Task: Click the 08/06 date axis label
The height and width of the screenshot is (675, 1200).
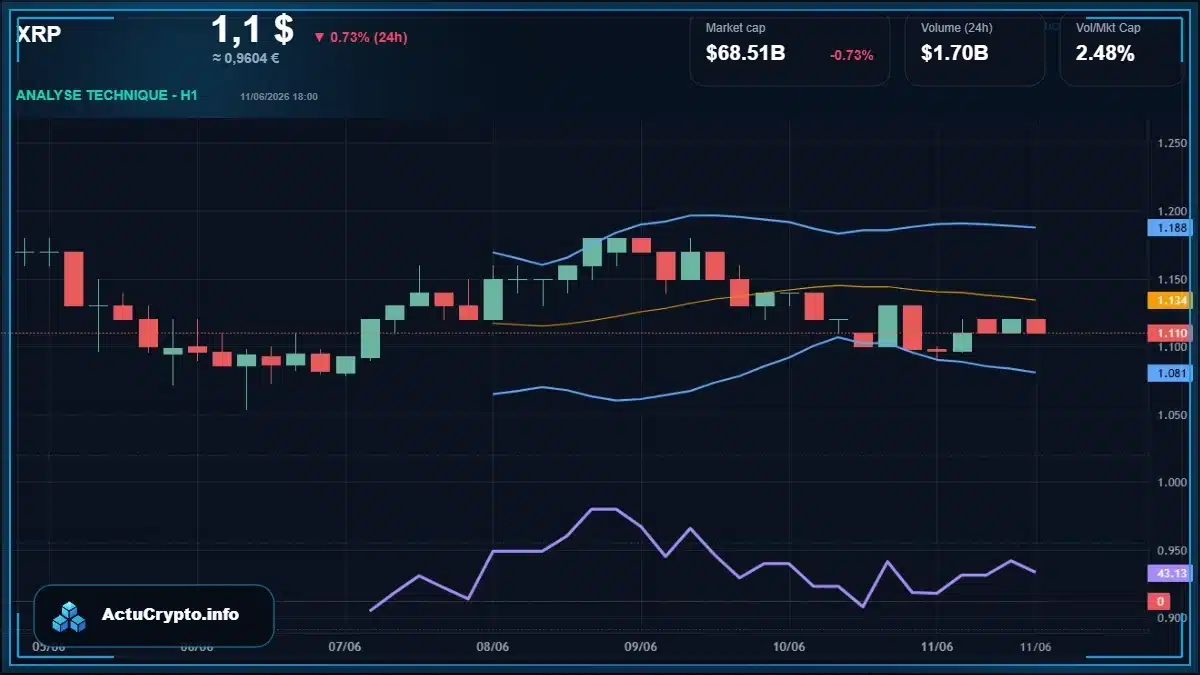Action: (x=492, y=647)
